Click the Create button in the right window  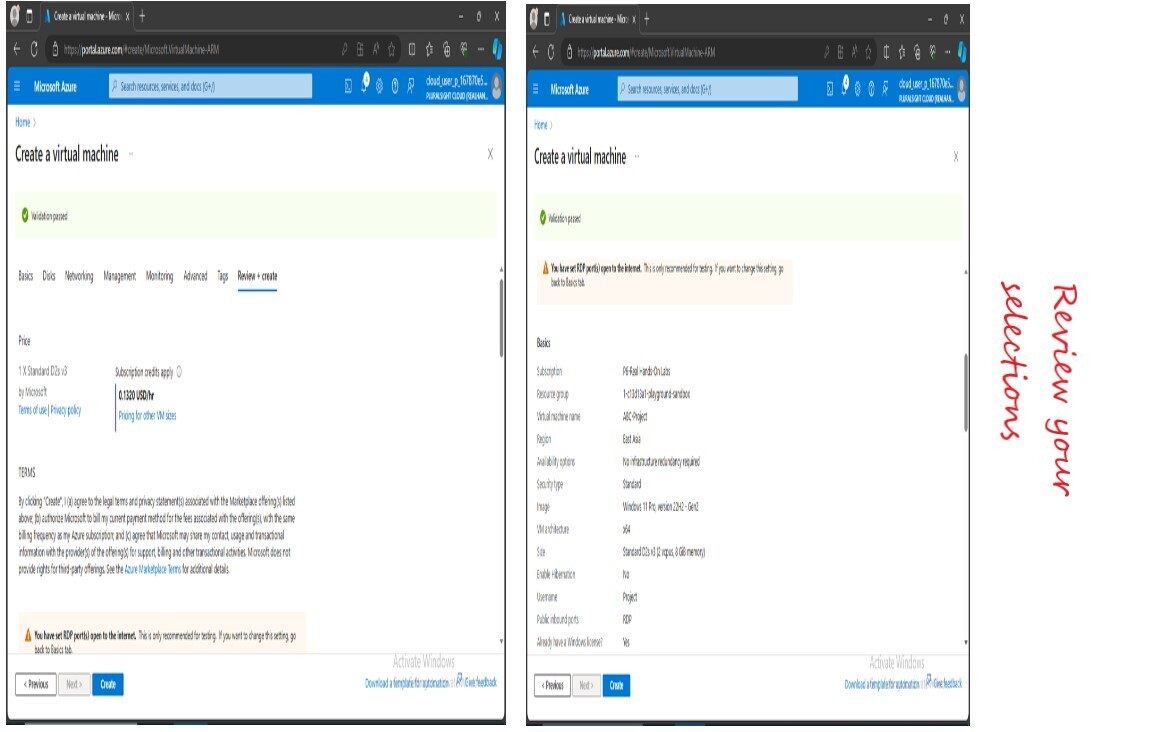click(616, 686)
